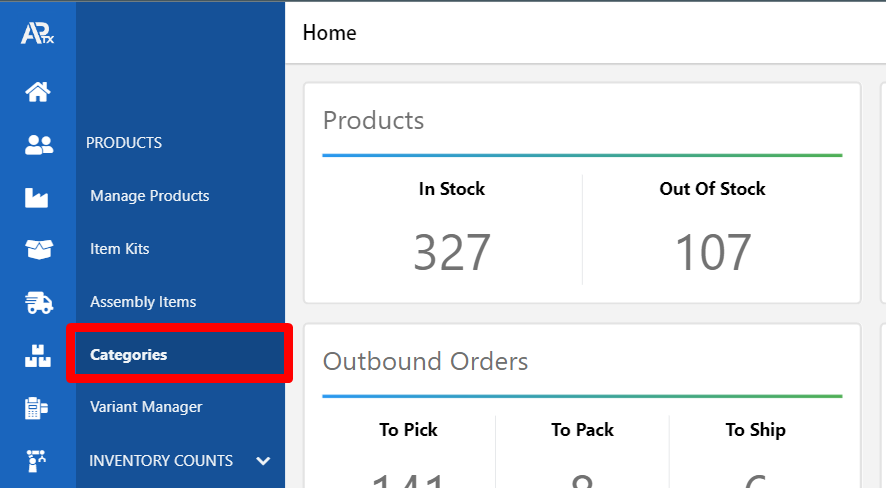
Task: Click the calculator/register icon in sidebar
Action: [x=38, y=408]
